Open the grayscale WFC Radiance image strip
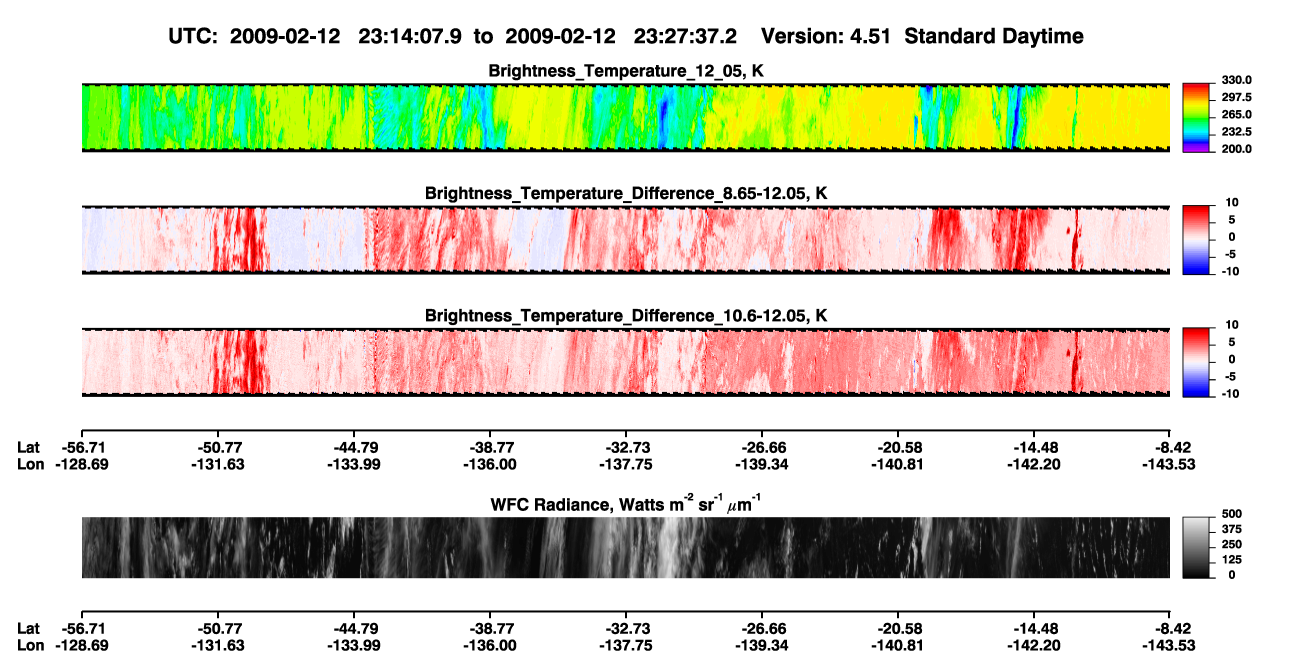Screen dimensions: 1300x667 coord(626,548)
